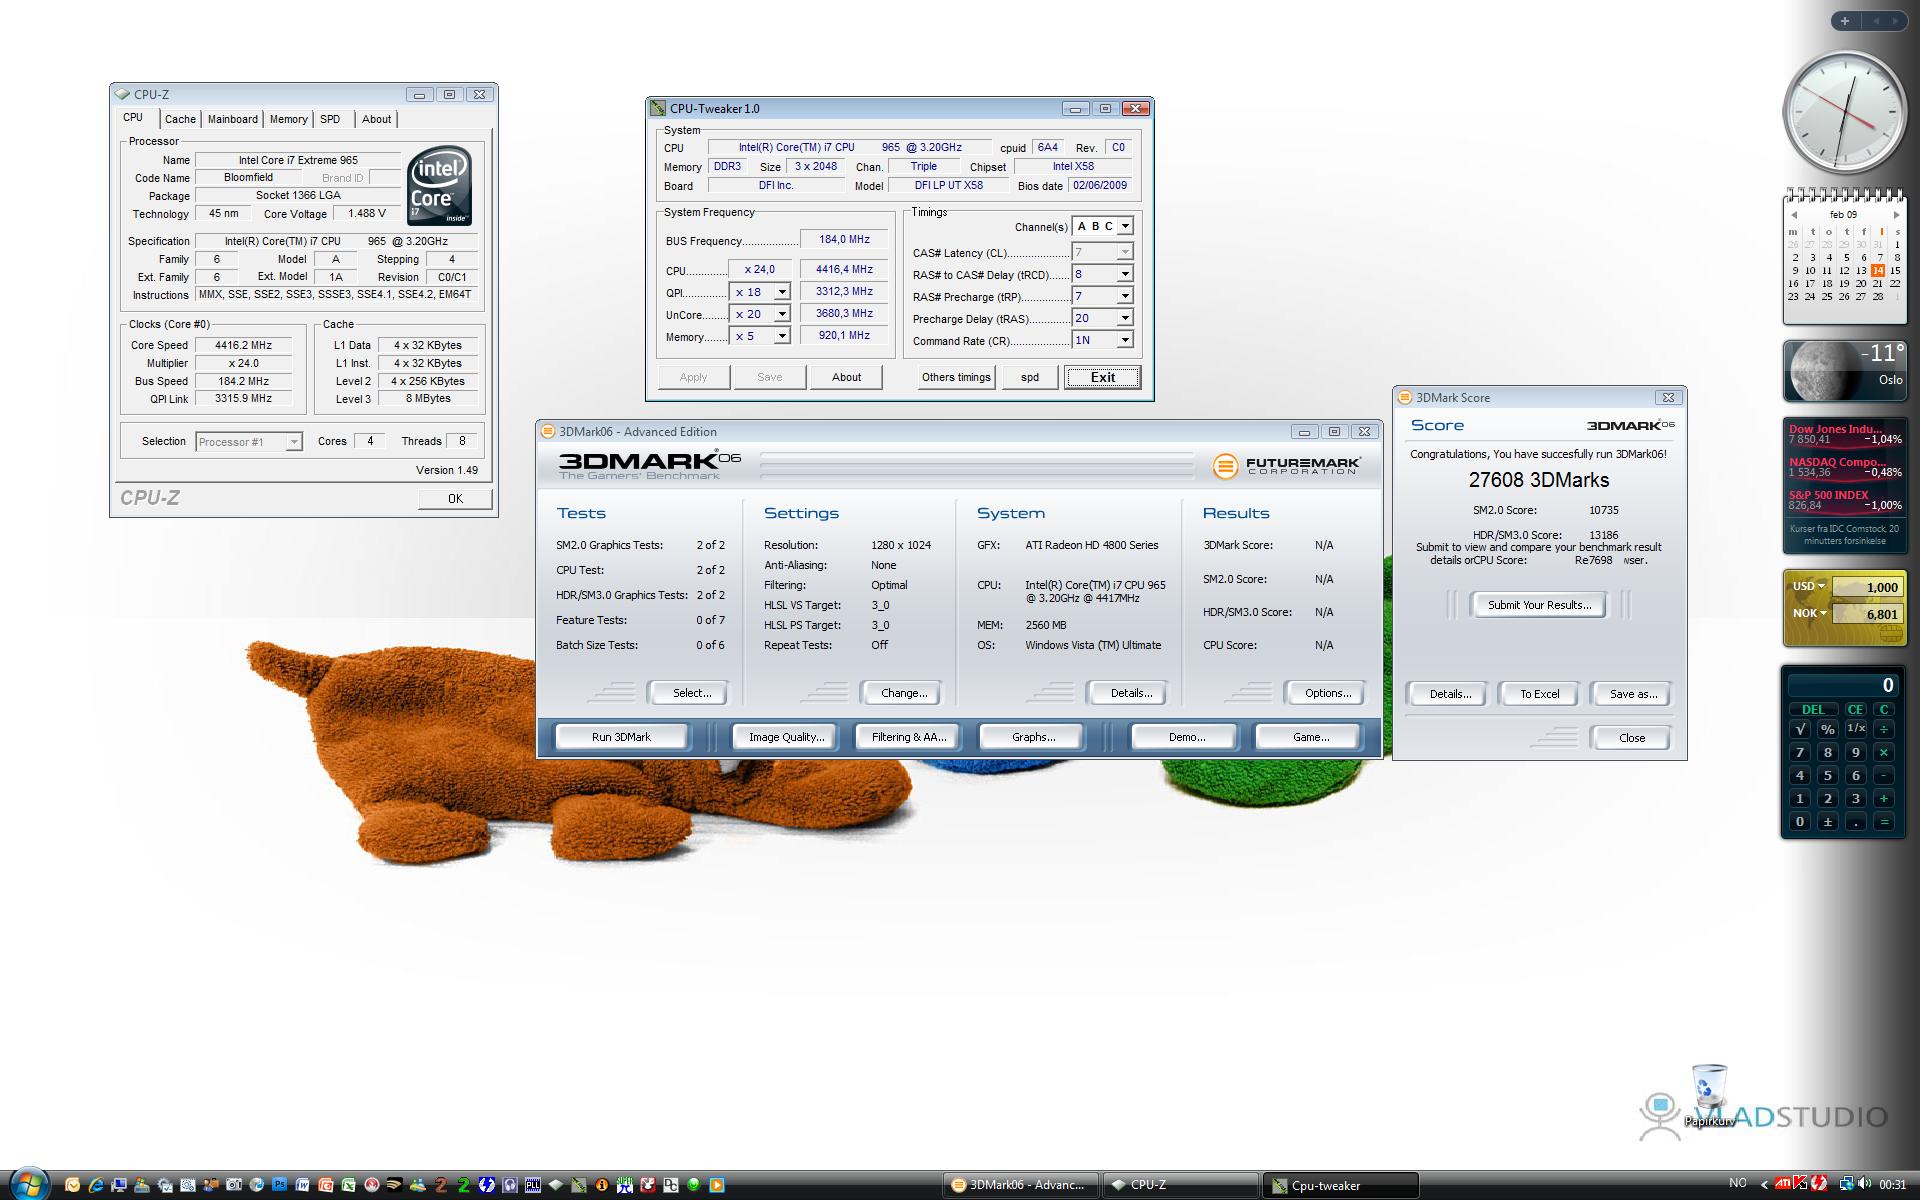1920x1200 pixels.
Task: Open the Kaspersky tray icon
Action: tap(1800, 1183)
